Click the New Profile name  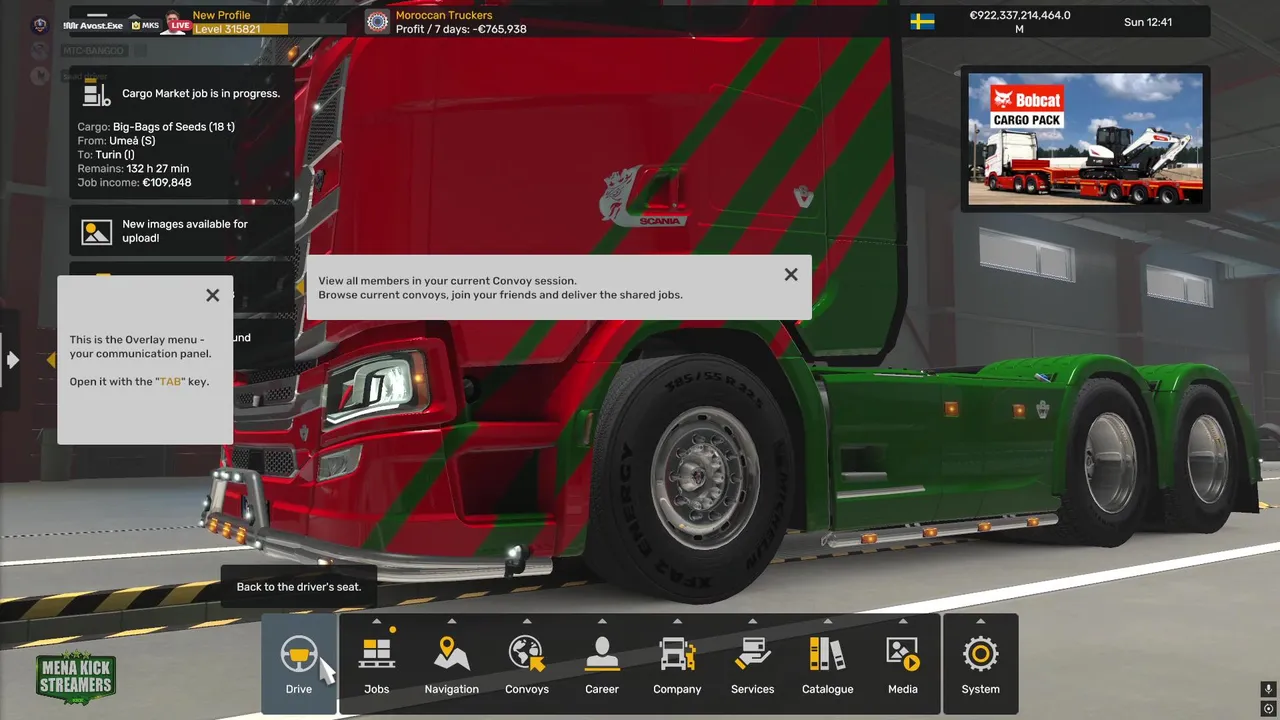221,15
